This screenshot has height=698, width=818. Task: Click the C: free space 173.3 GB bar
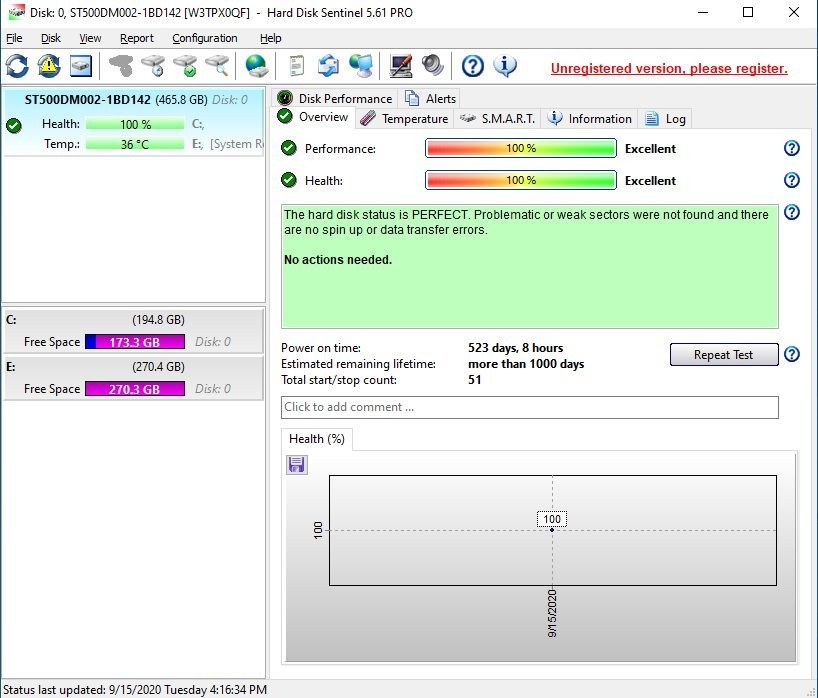coord(135,342)
